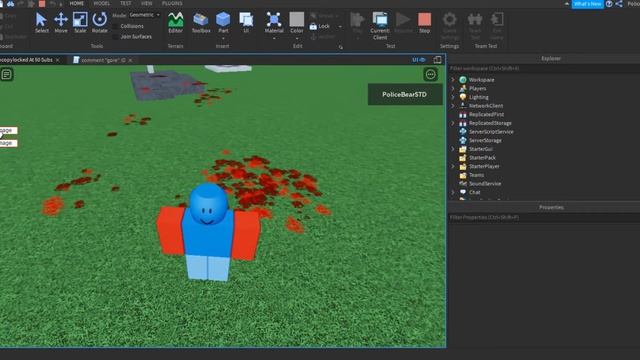Stop the running playtest

tap(424, 22)
